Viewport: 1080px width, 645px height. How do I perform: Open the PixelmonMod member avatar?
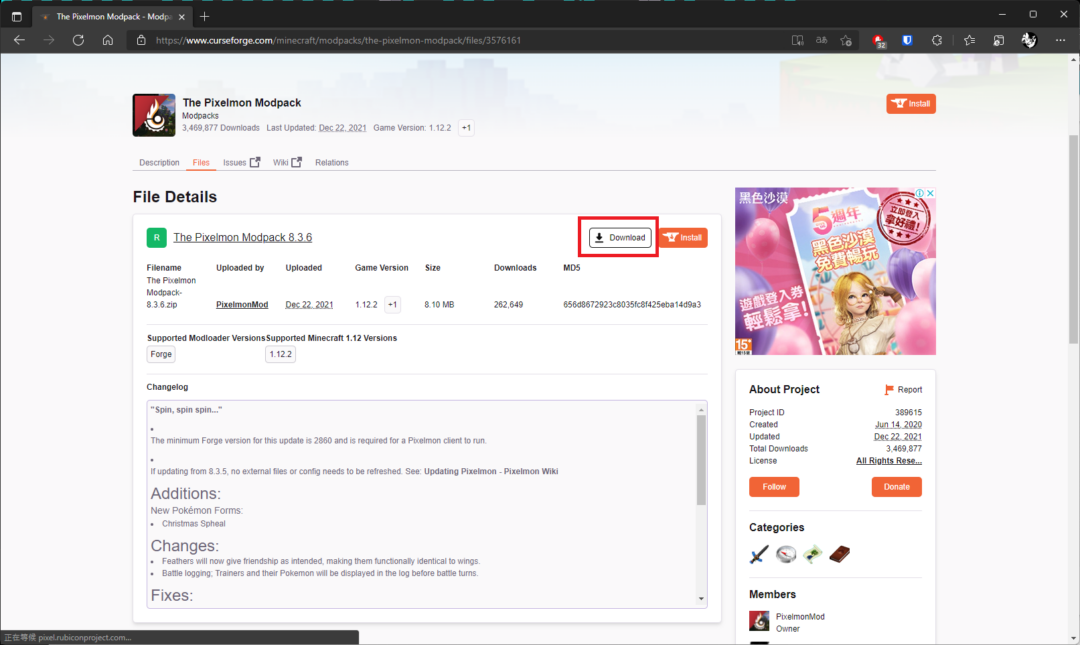[x=759, y=621]
